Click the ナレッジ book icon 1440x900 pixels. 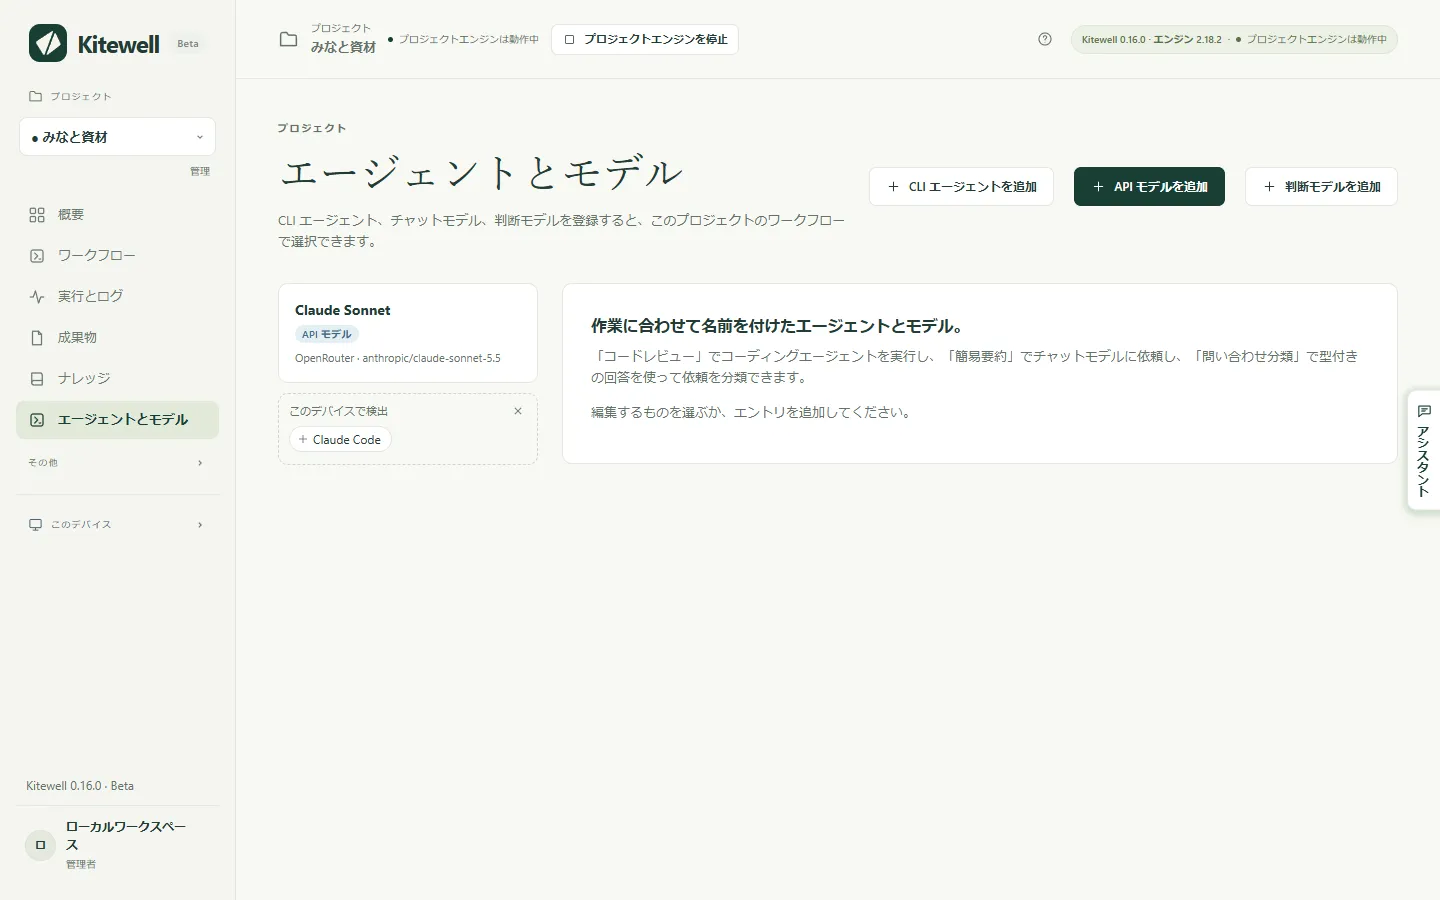point(37,379)
